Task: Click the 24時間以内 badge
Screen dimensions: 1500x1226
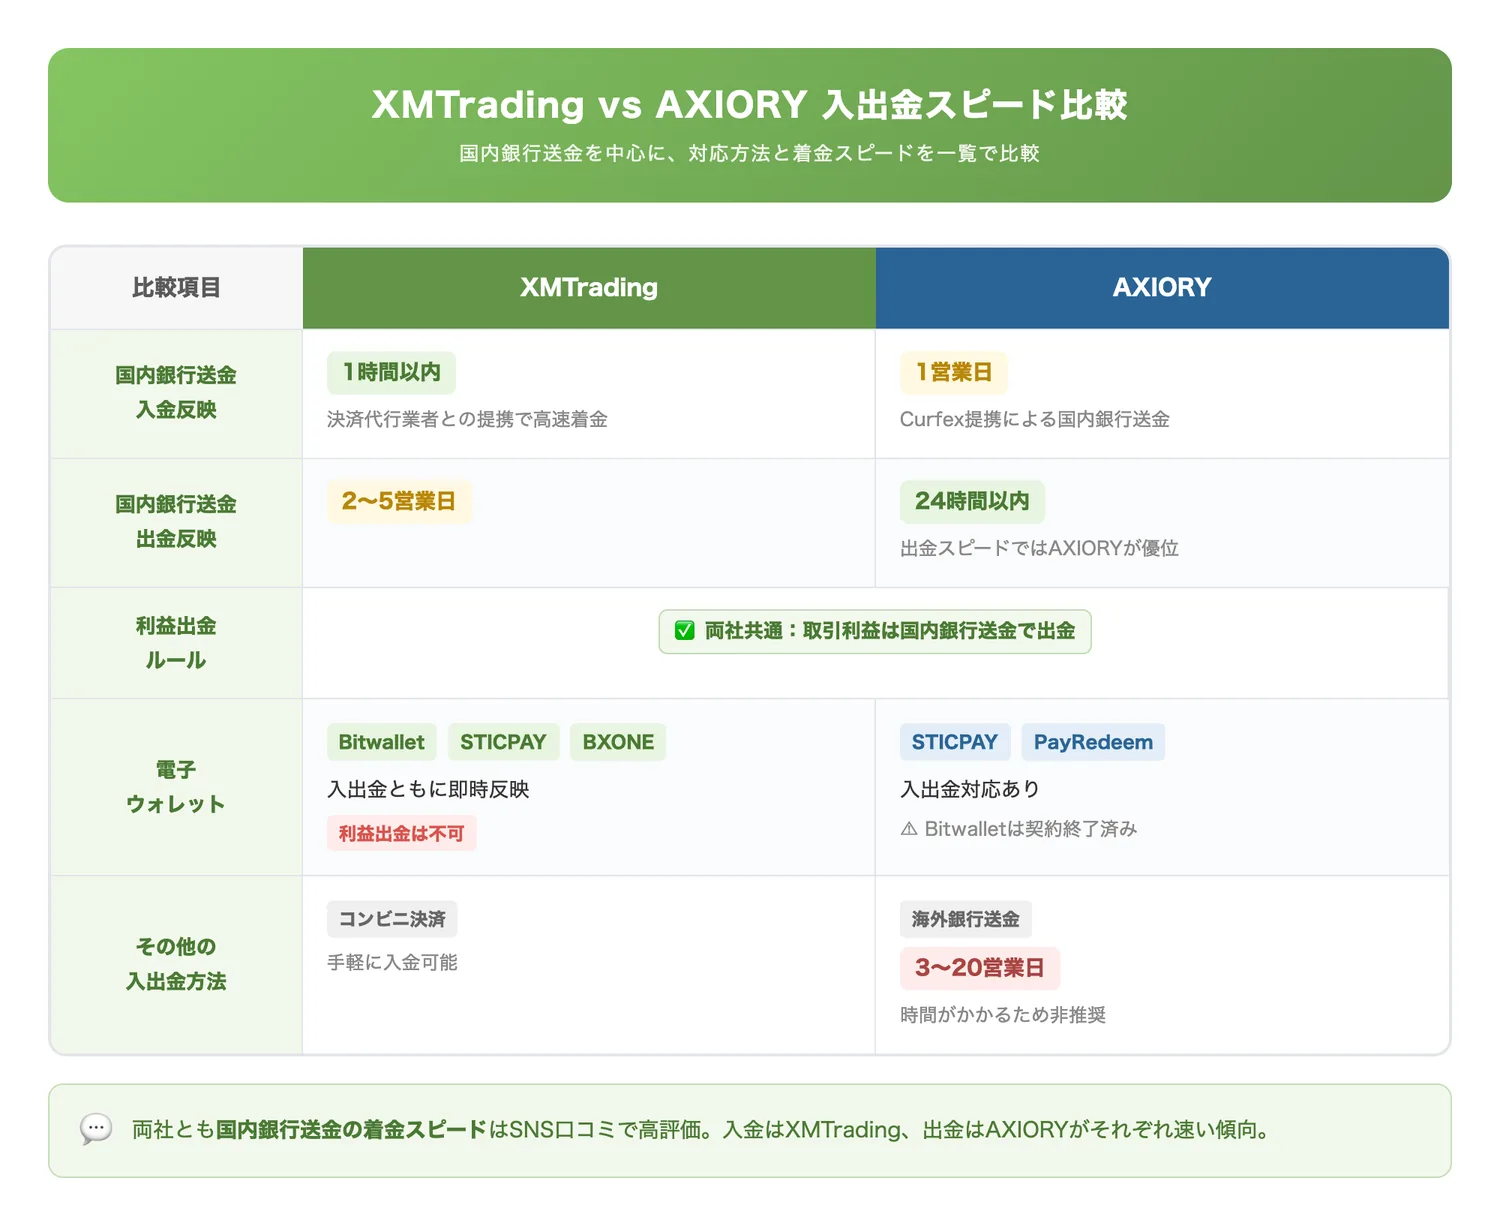Action: 972,502
